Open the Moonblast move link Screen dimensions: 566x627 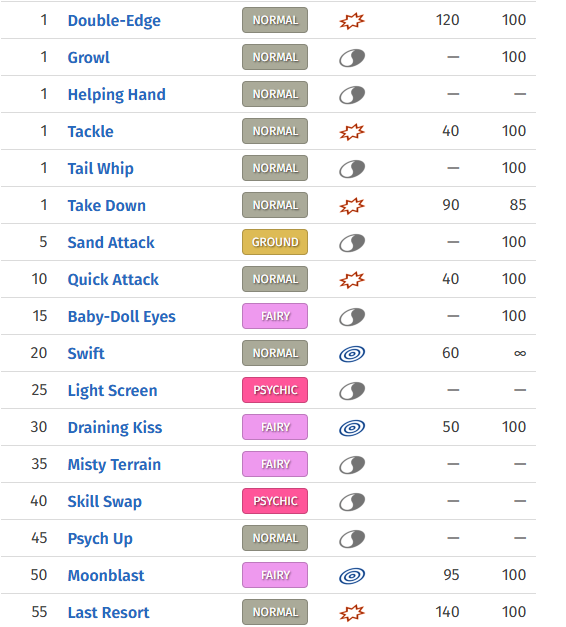106,575
